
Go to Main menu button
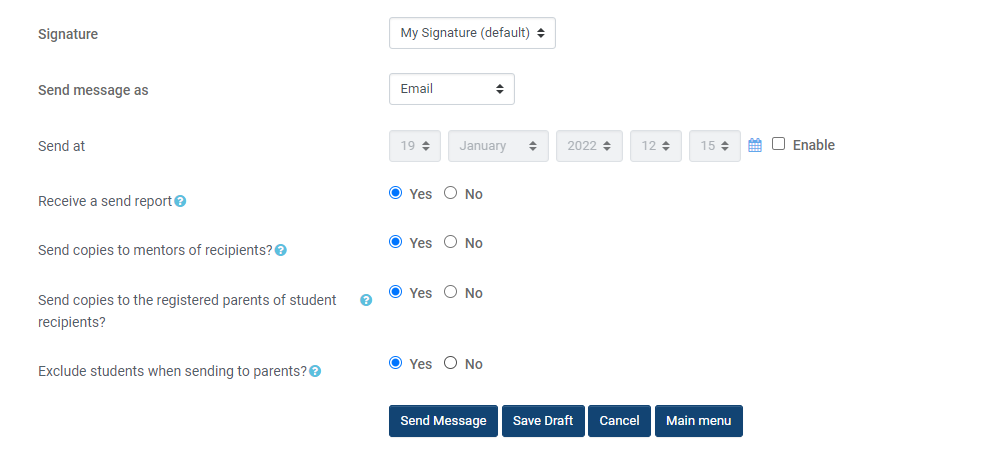698,421
